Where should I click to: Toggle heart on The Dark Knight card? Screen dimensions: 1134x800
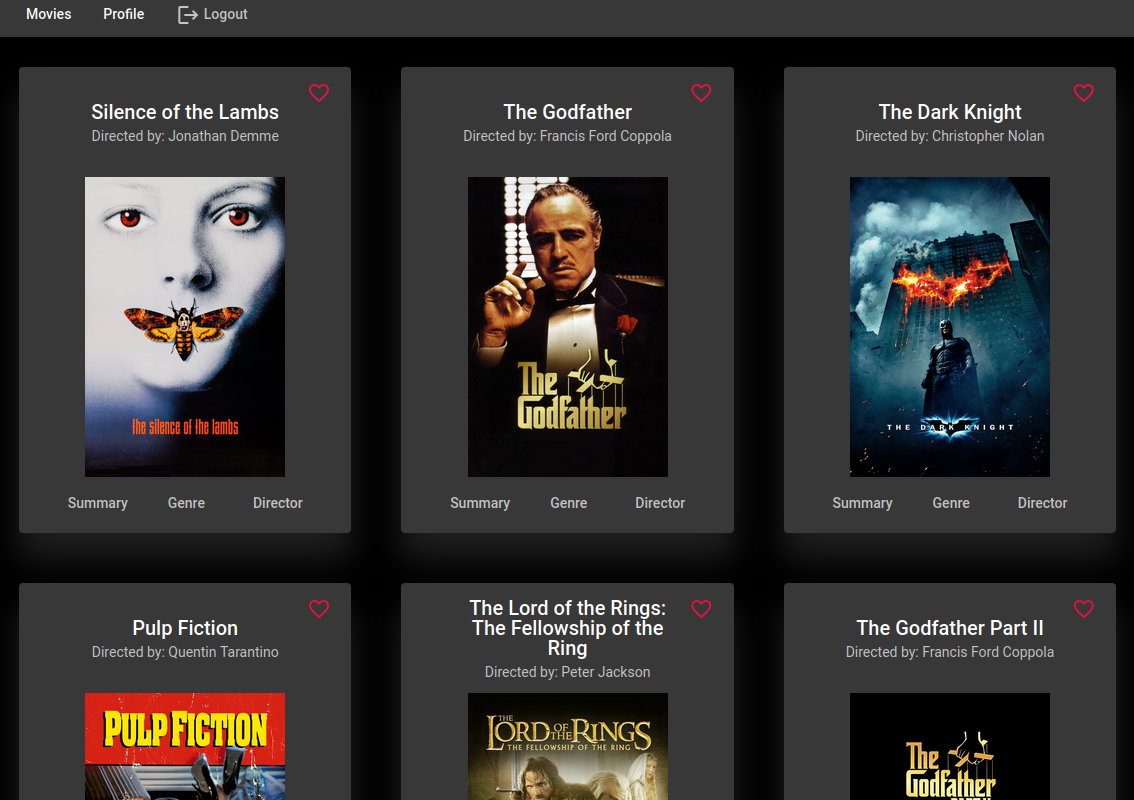pos(1083,93)
